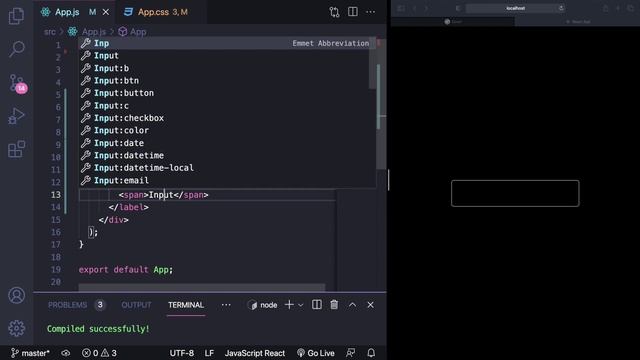Open editor More Actions ellipsis
This screenshot has height=360, width=640.
pyautogui.click(x=371, y=12)
